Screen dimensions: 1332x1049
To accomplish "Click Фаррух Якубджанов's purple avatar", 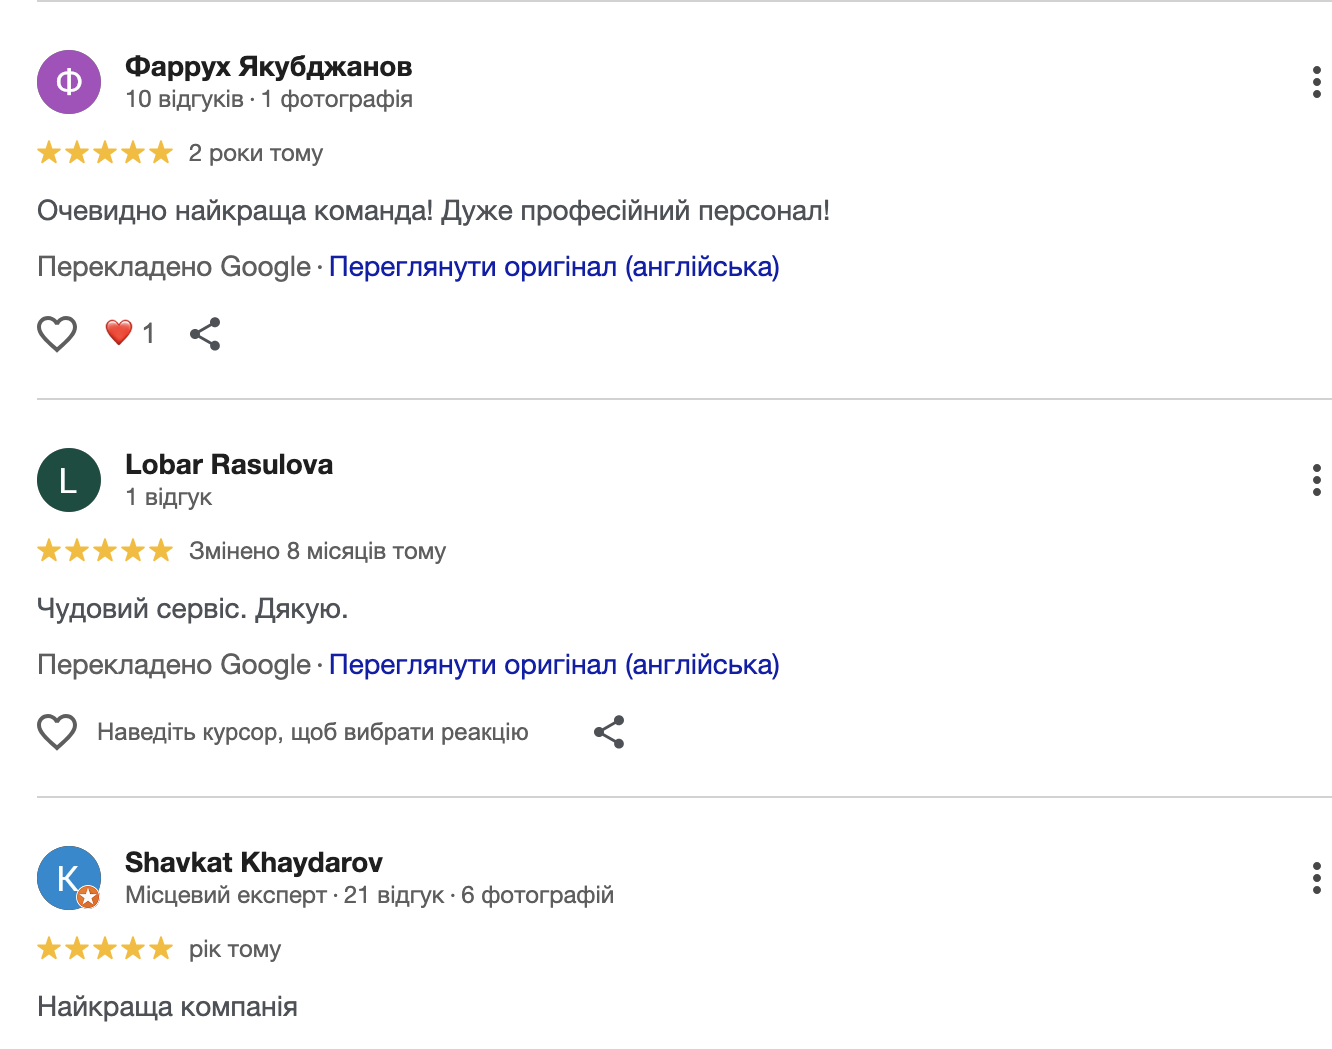I will point(69,82).
